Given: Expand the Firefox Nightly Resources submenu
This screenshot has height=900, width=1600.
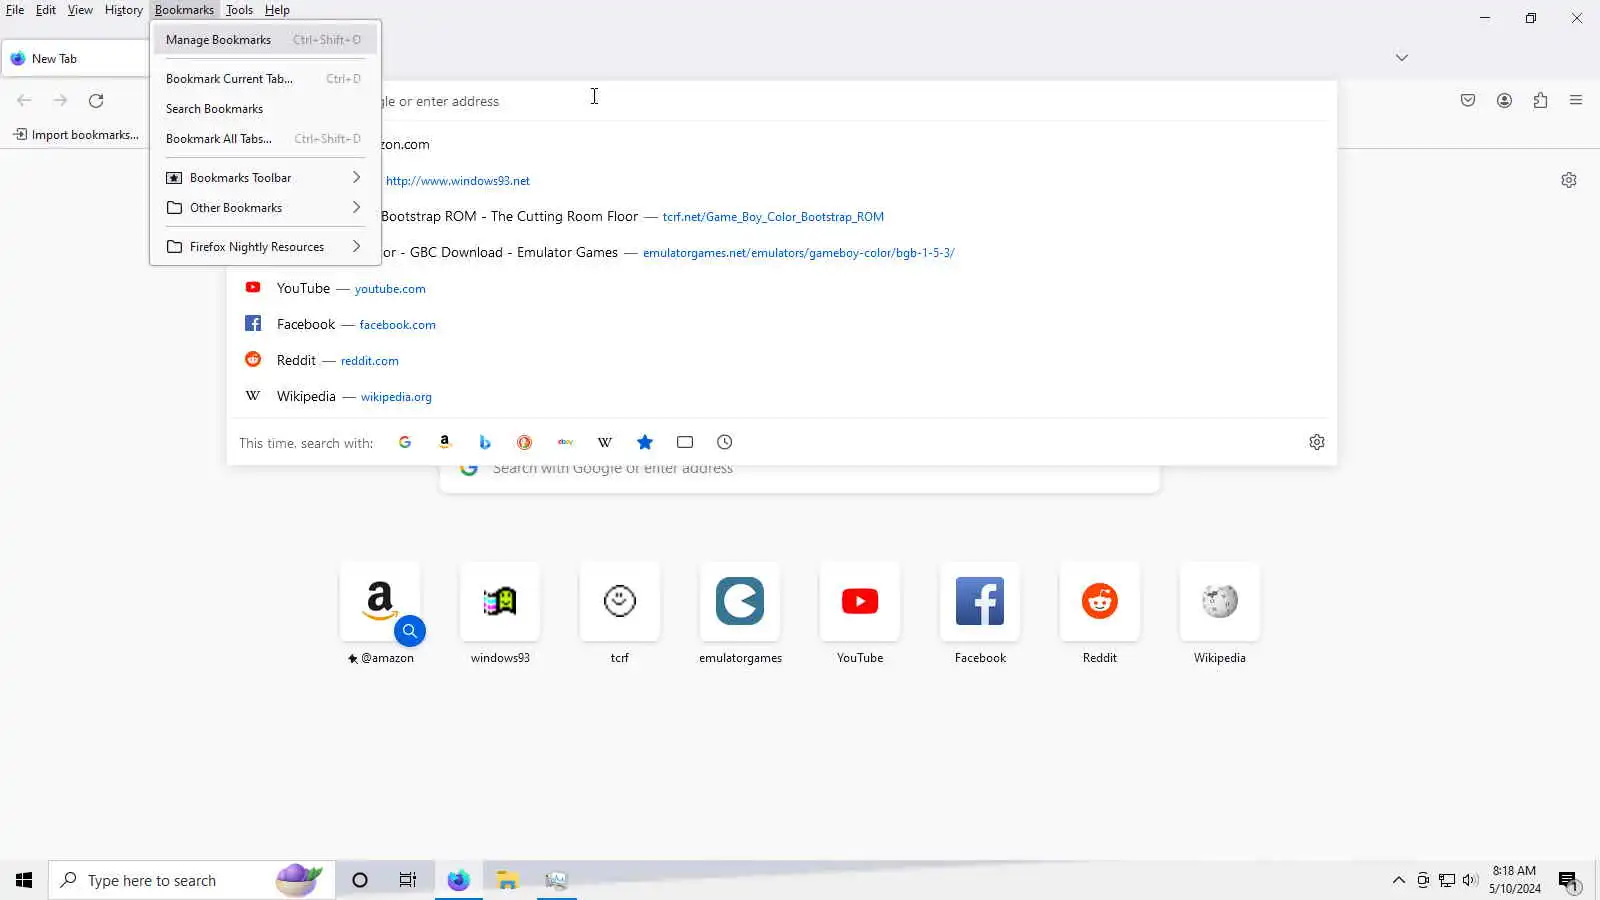Looking at the screenshot, I should coord(265,247).
